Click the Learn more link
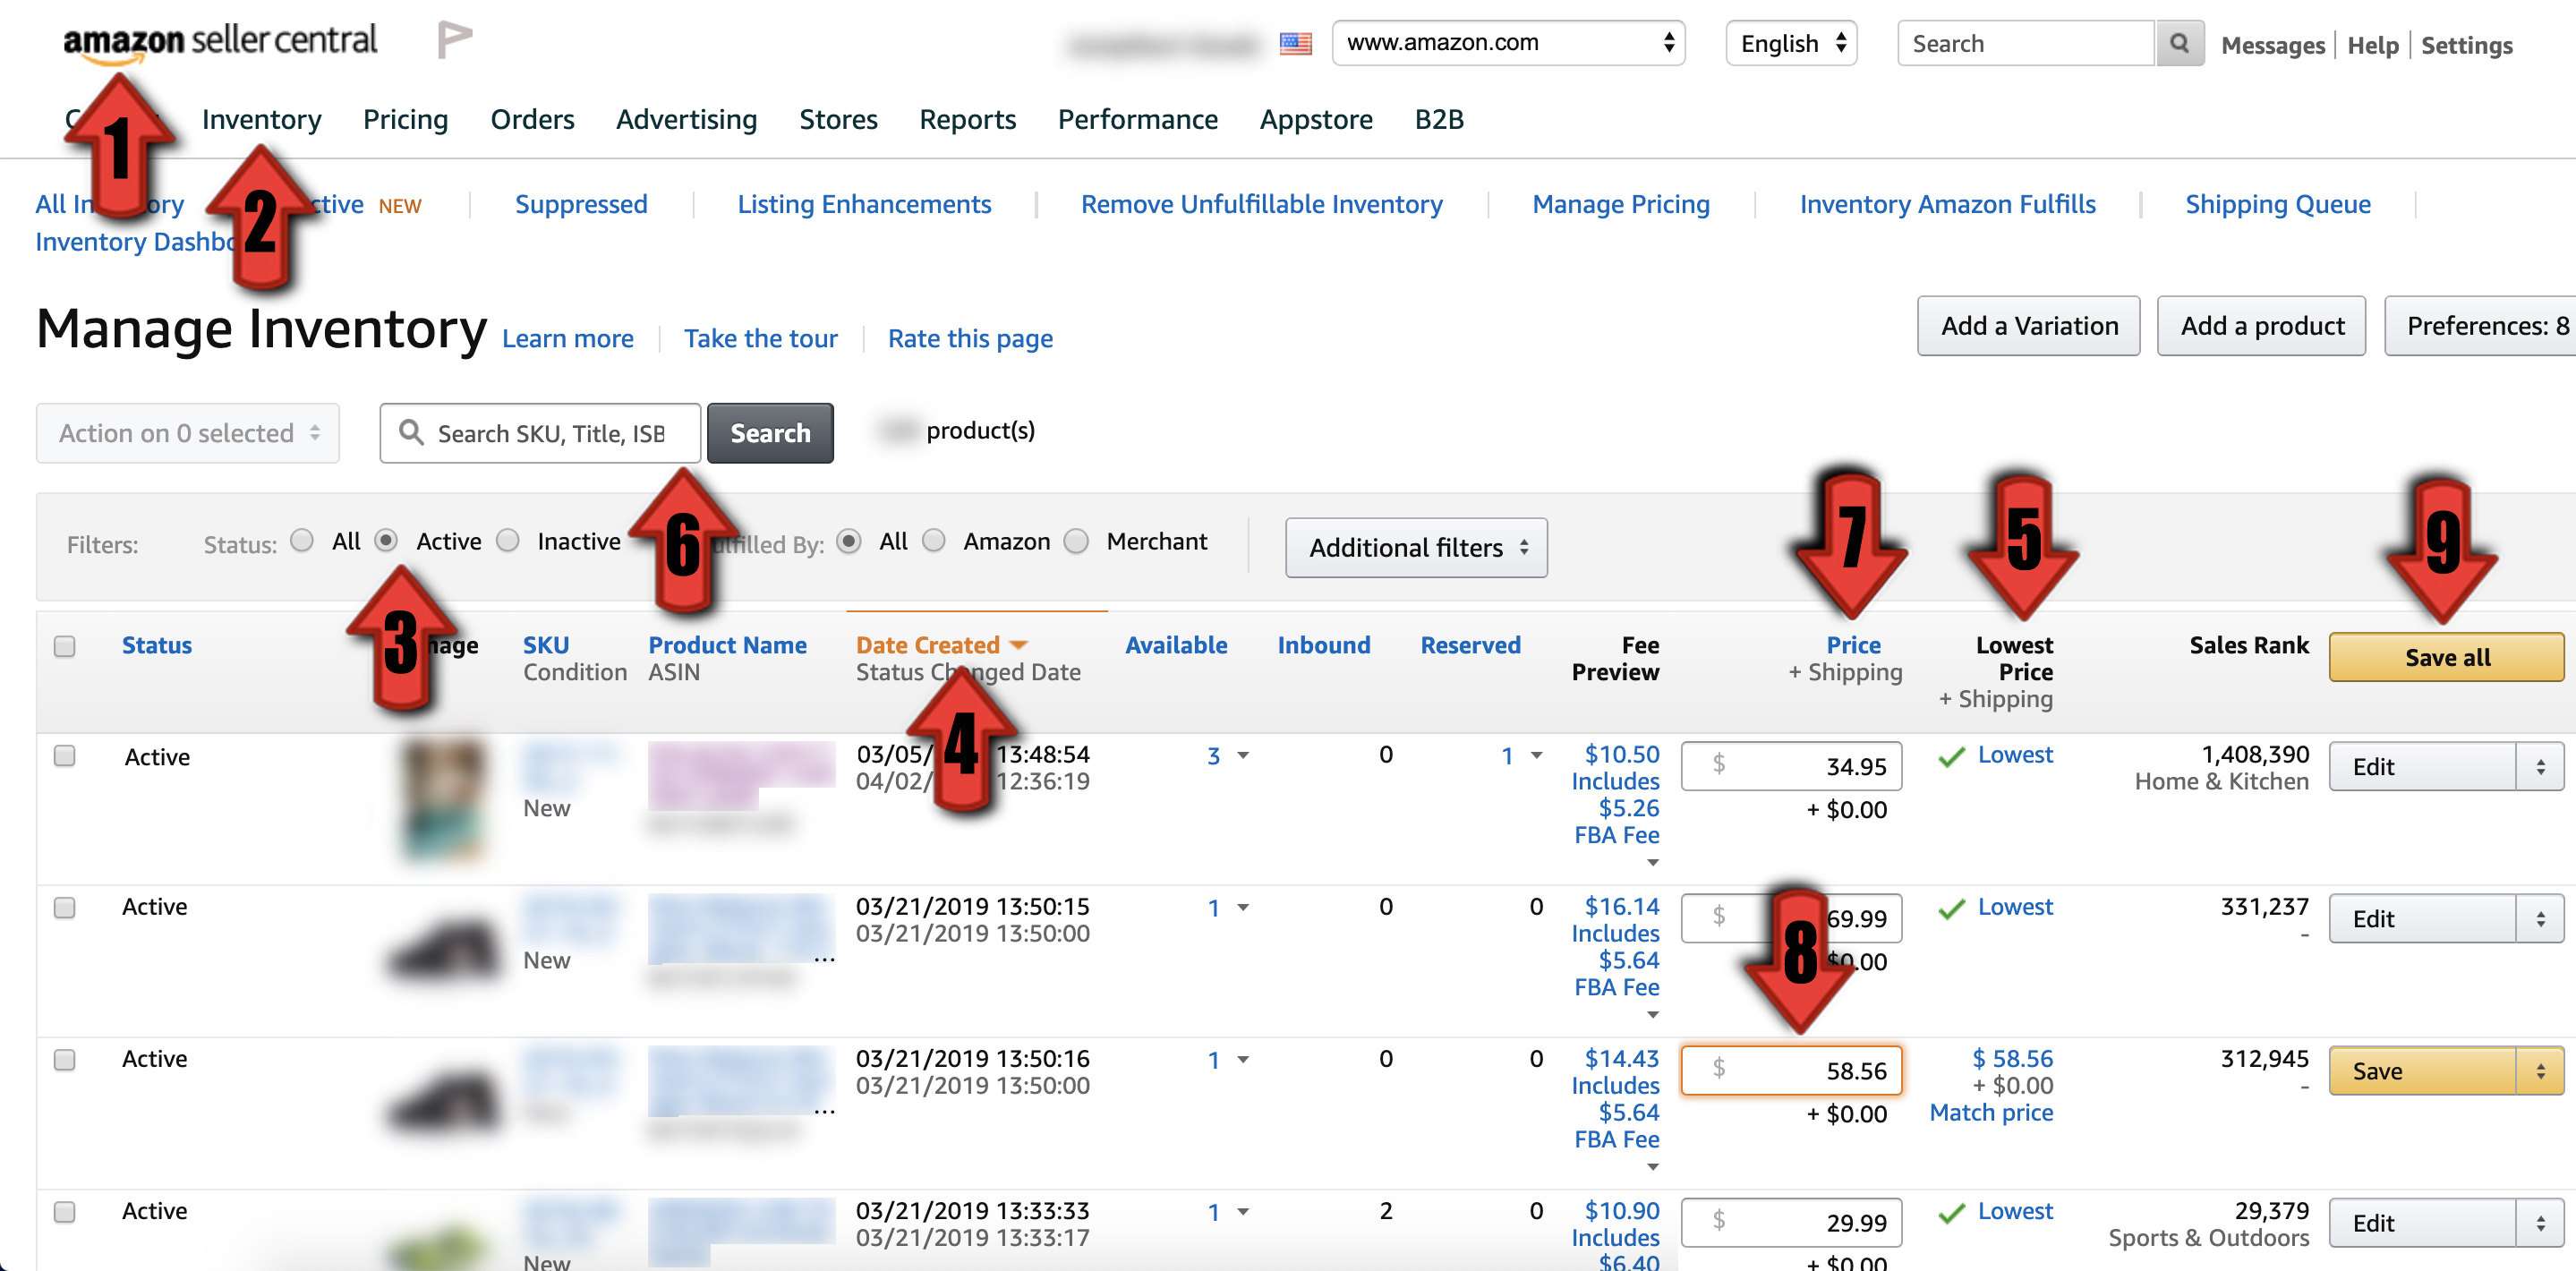 [x=568, y=339]
